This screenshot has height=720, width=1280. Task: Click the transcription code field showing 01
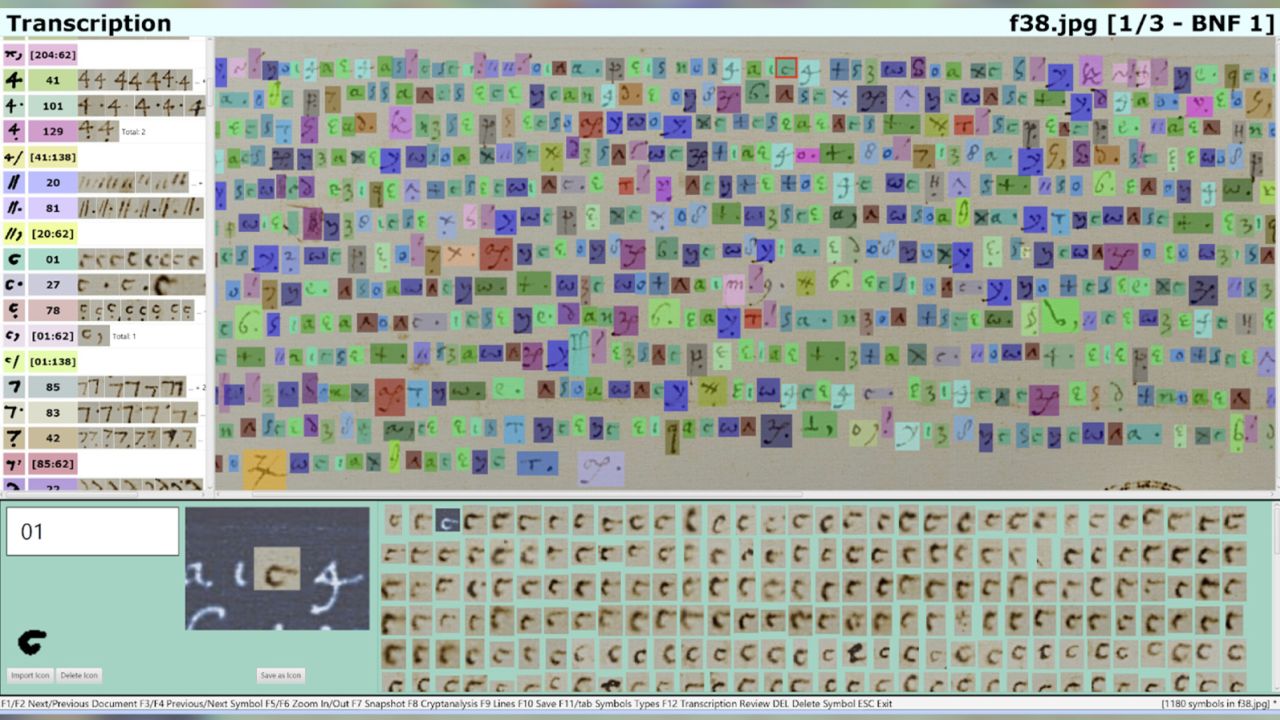pyautogui.click(x=92, y=531)
